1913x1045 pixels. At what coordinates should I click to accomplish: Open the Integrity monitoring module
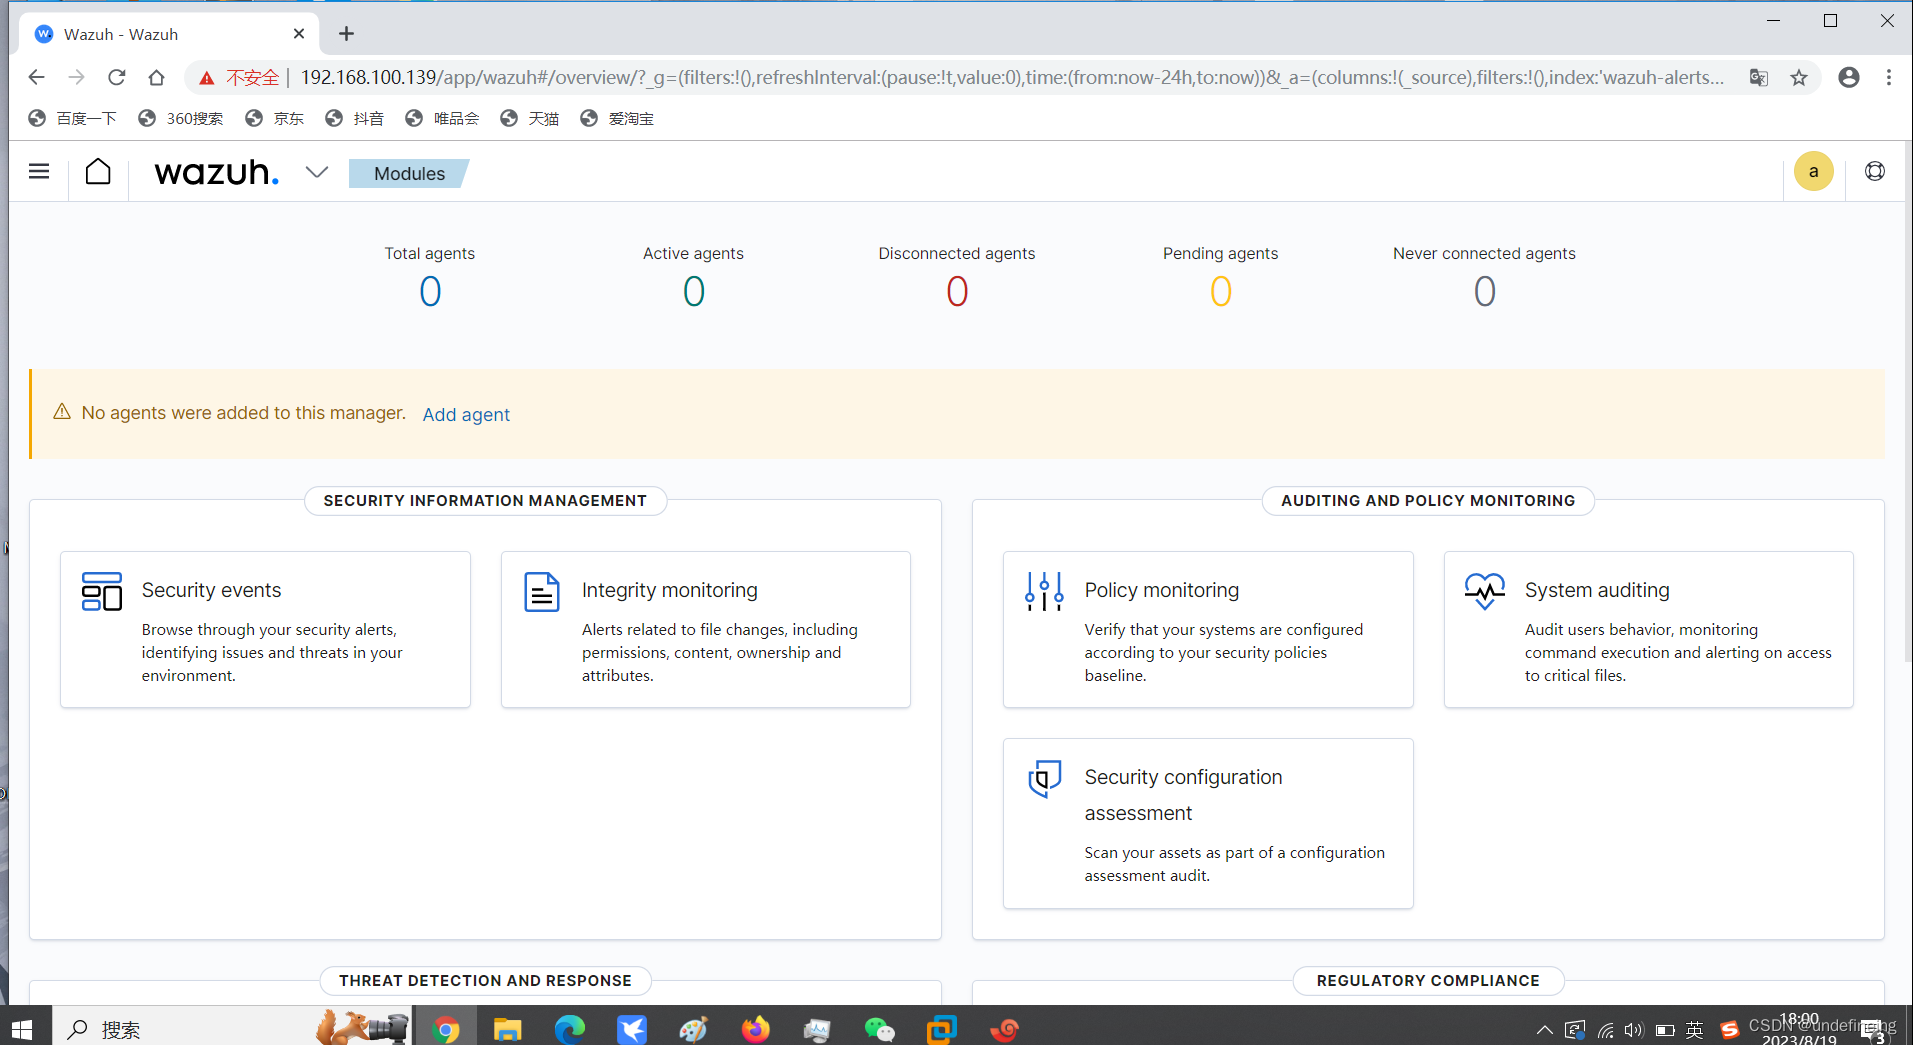[x=706, y=629]
